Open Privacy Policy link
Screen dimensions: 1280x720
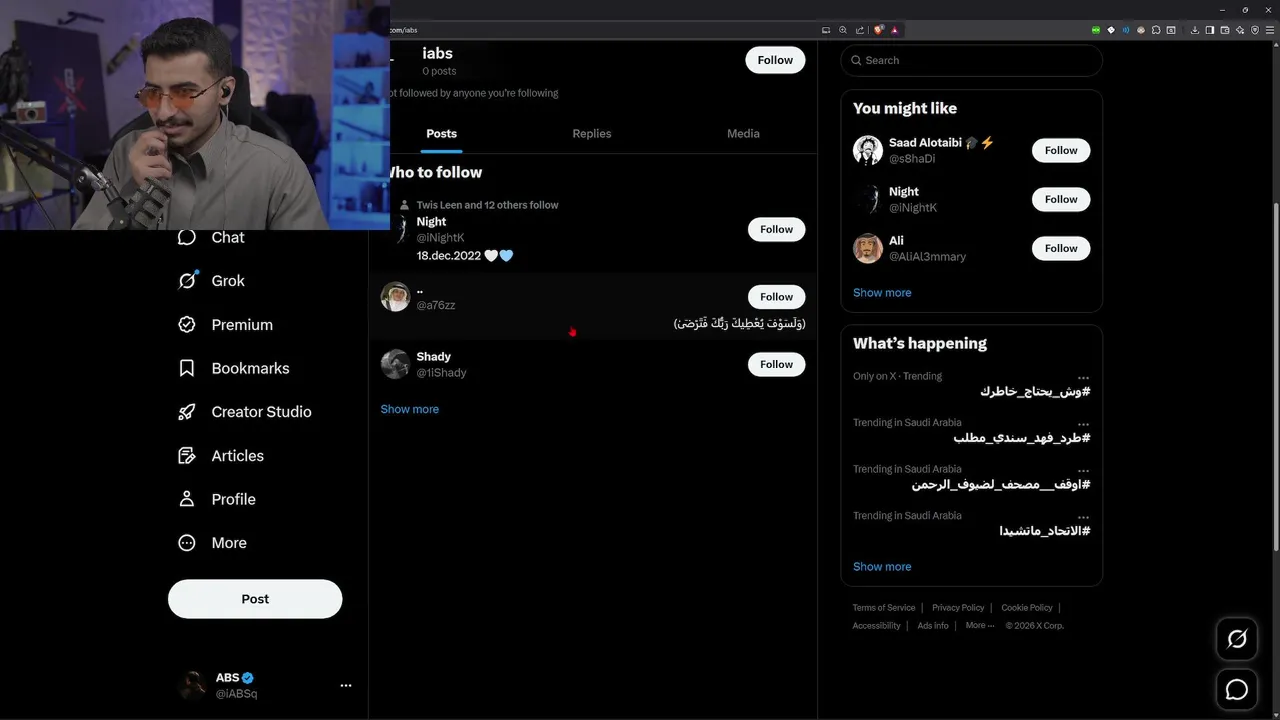point(958,607)
